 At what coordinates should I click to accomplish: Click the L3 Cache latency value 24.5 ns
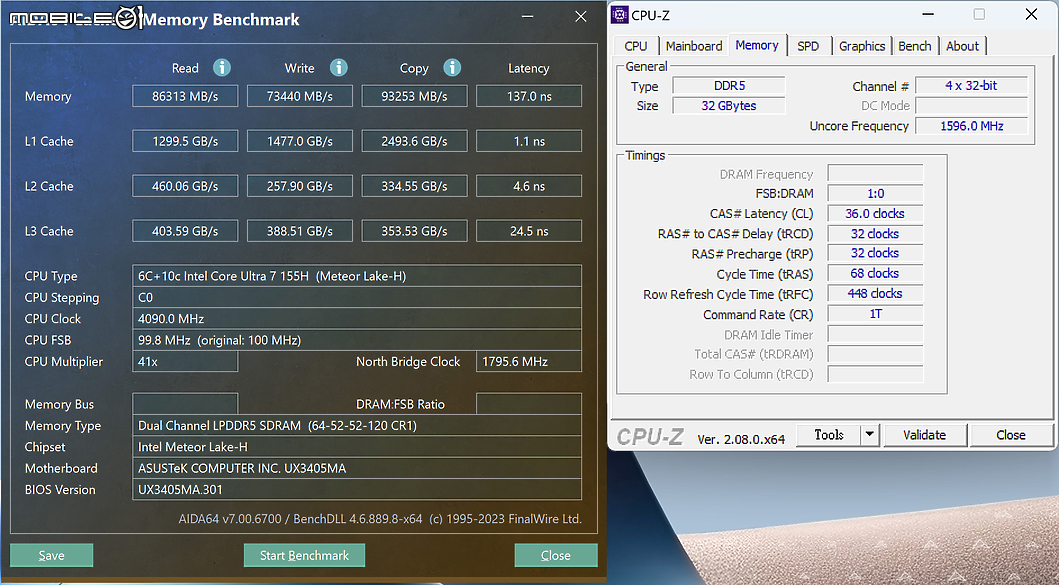(529, 231)
